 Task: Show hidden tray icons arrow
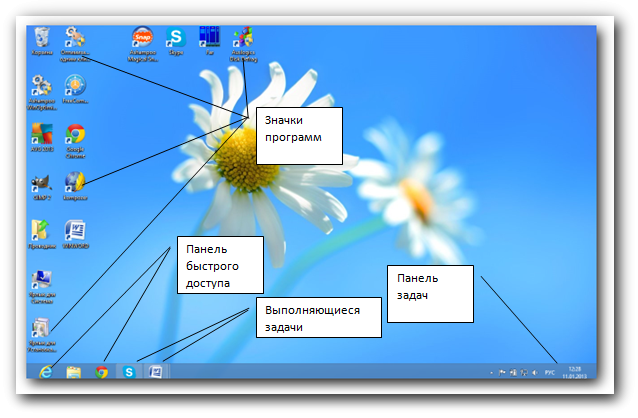tap(492, 372)
